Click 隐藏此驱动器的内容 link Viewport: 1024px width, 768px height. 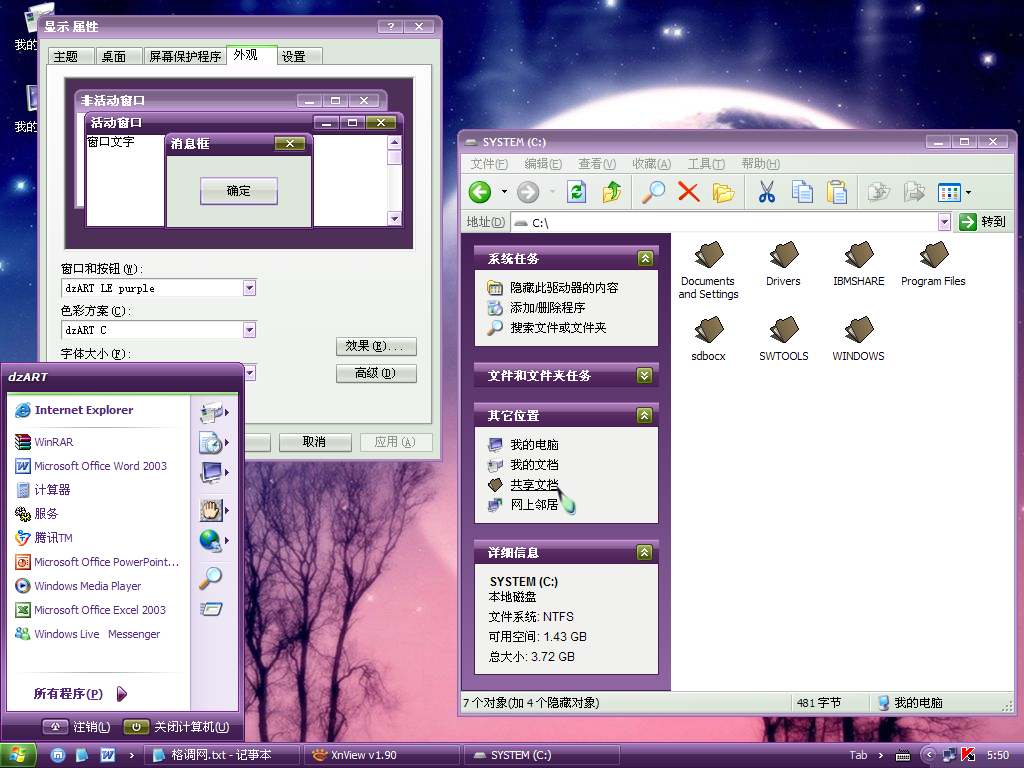(564, 287)
